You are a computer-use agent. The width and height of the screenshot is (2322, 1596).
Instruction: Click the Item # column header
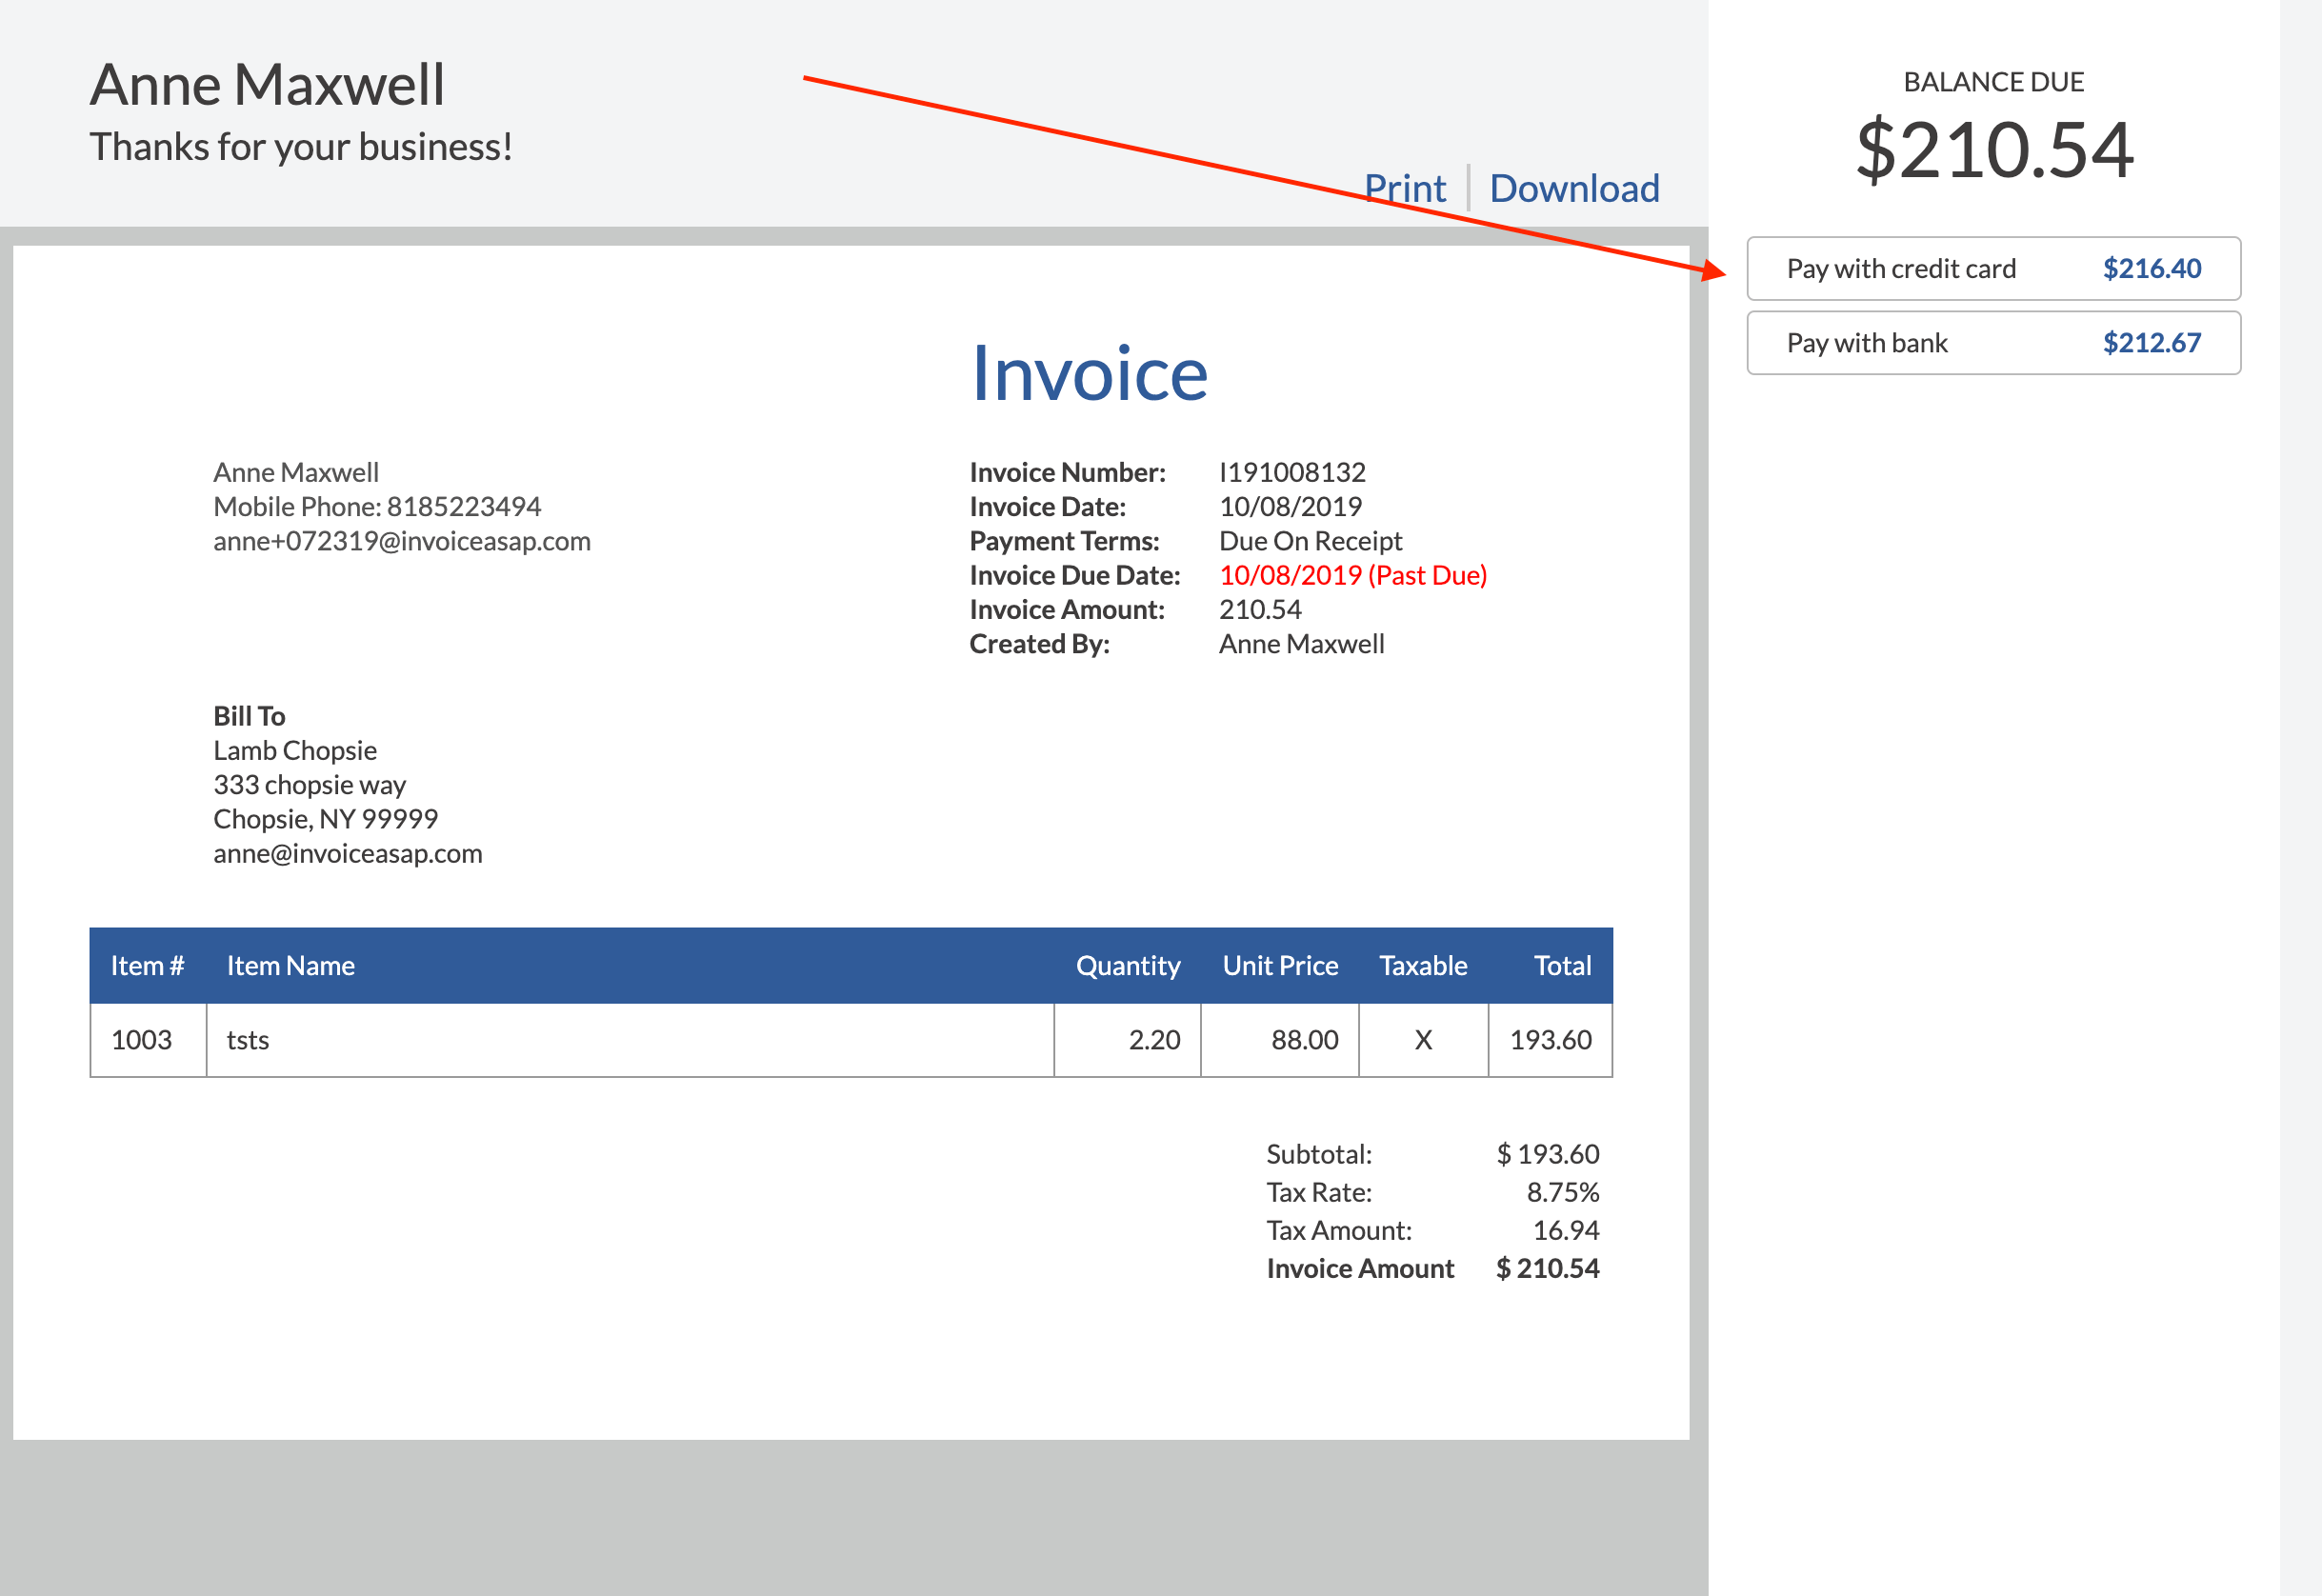coord(147,965)
